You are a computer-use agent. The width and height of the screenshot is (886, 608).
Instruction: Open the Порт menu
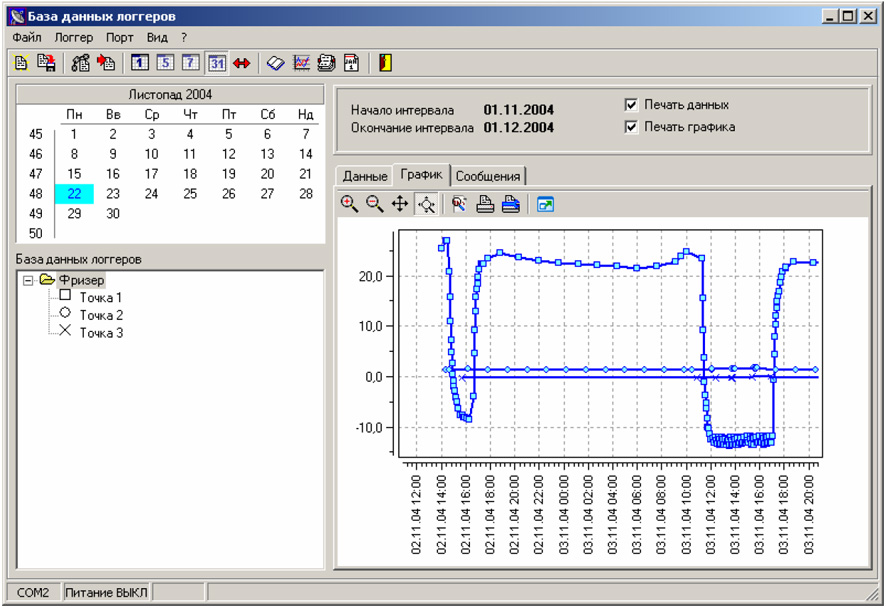pyautogui.click(x=120, y=38)
